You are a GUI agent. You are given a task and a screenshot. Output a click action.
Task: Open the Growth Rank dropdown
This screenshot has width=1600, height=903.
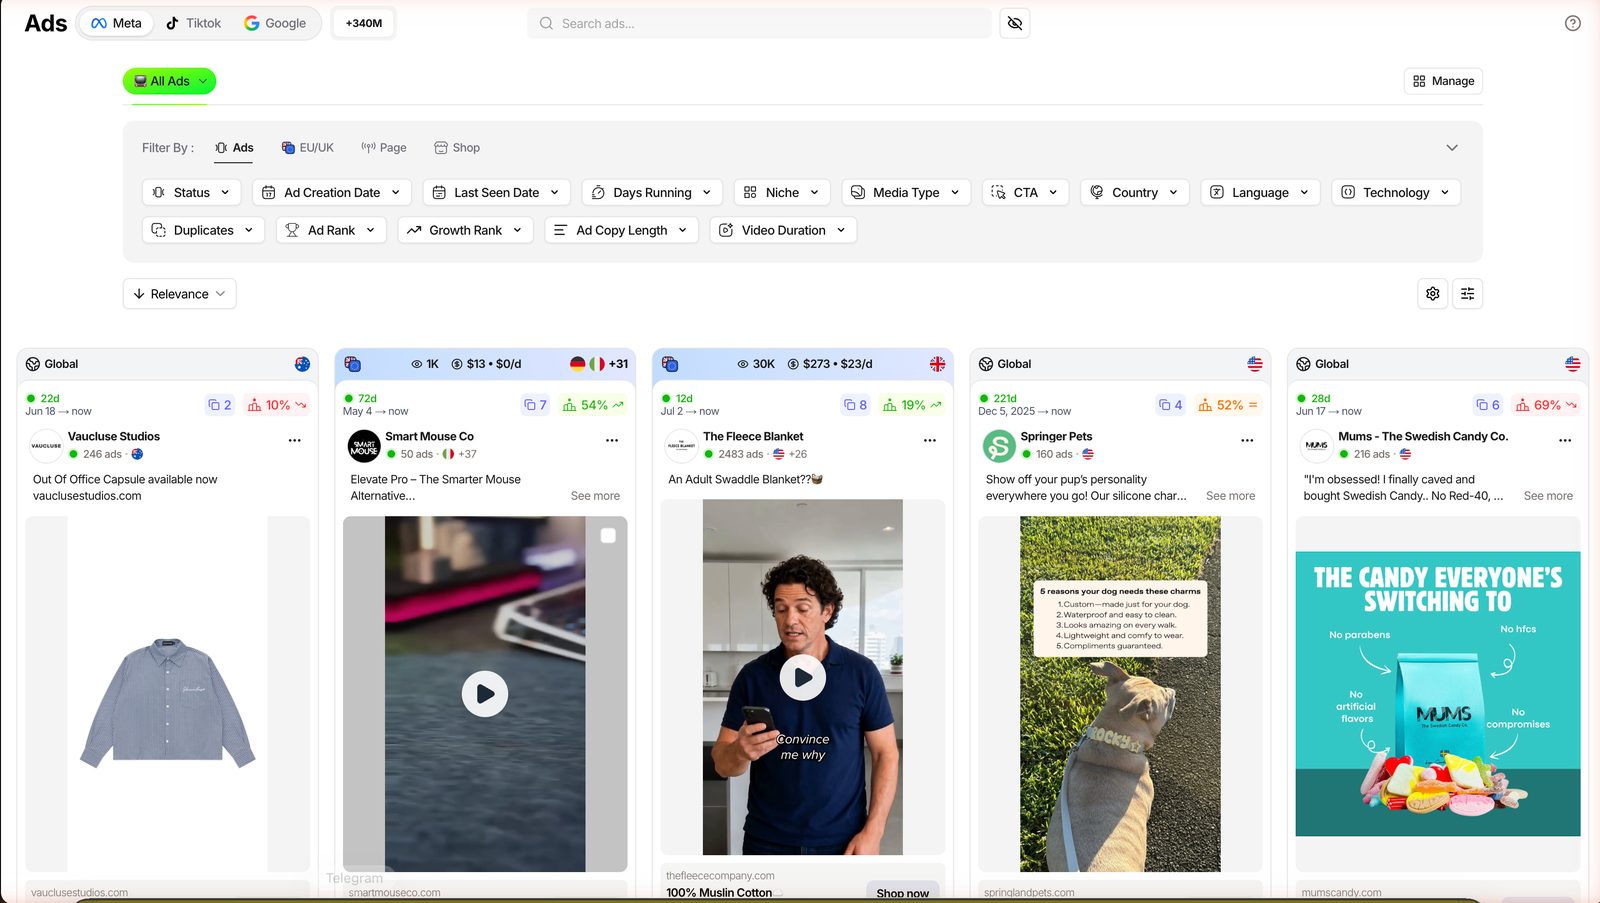click(465, 230)
